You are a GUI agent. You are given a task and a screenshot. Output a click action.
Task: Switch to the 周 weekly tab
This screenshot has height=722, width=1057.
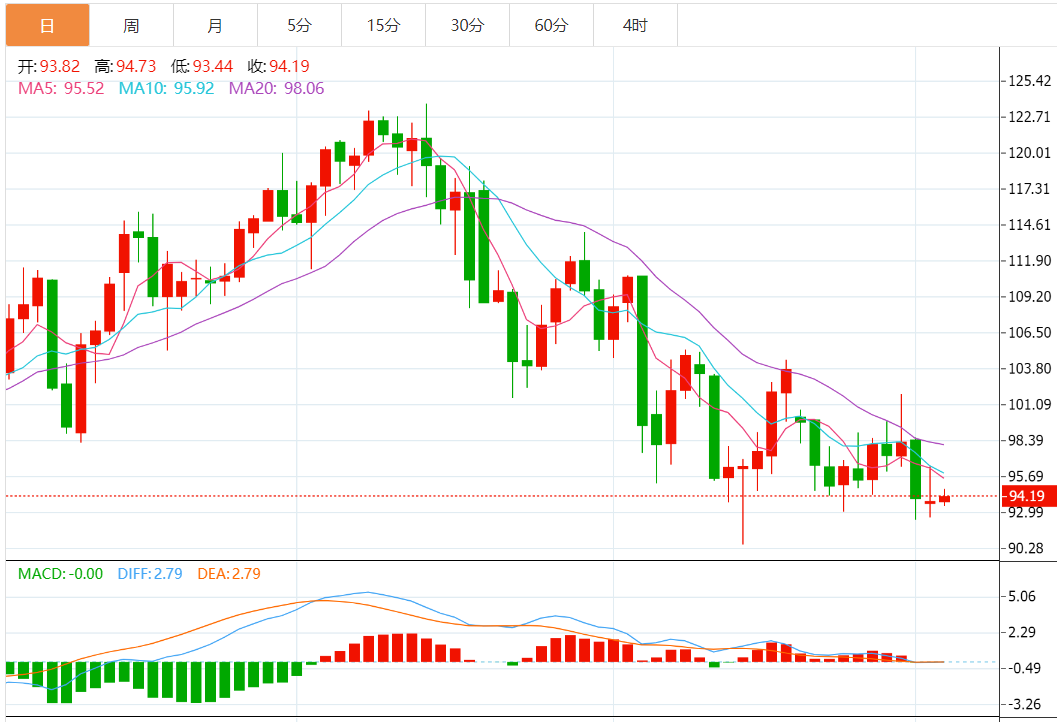click(131, 26)
